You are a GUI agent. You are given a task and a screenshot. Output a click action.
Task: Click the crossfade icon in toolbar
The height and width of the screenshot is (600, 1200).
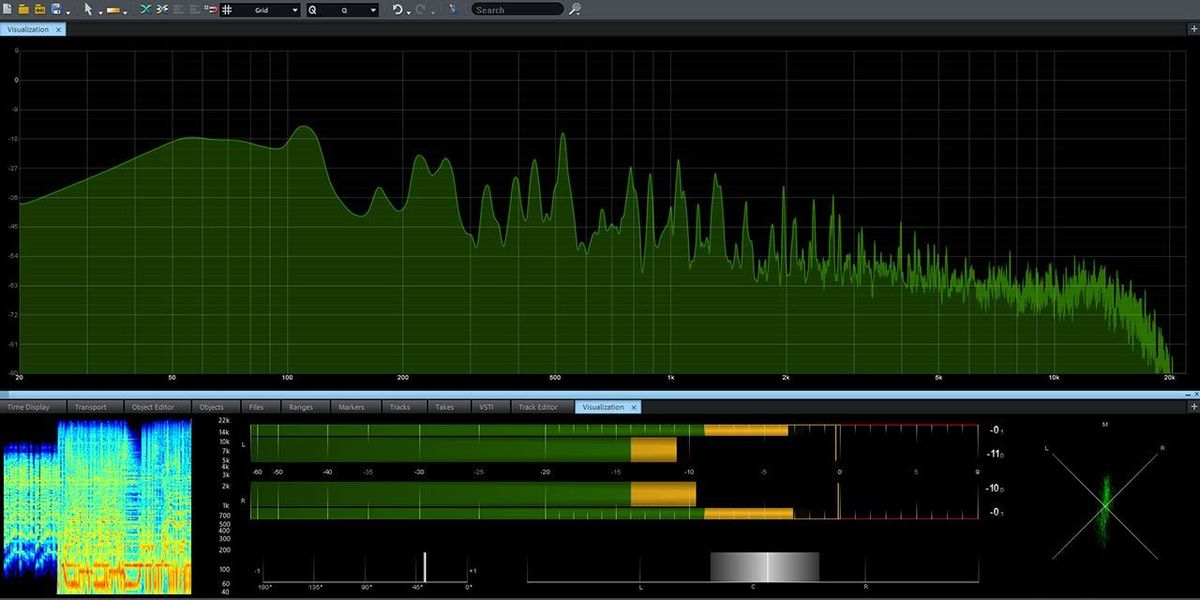coord(146,9)
